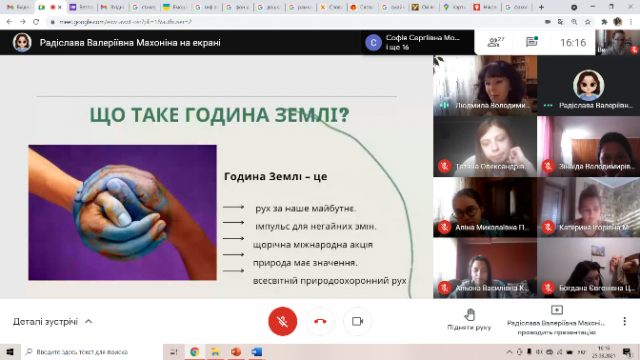Bookmark the page with the star icon
This screenshot has height=360, width=640.
pos(588,22)
